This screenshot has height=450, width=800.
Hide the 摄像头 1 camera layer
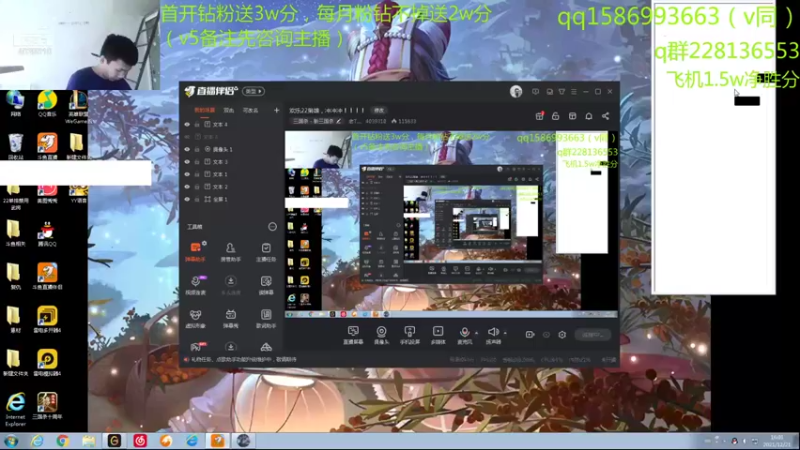pos(187,149)
